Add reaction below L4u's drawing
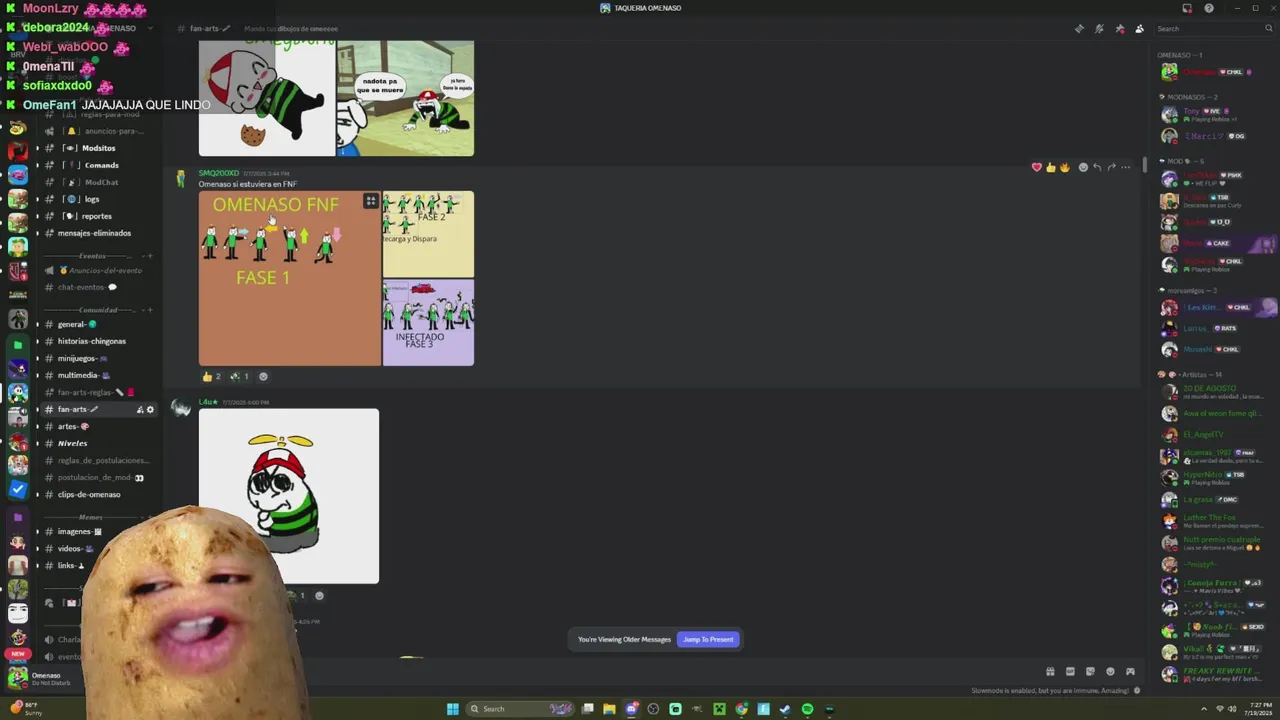 pyautogui.click(x=319, y=595)
